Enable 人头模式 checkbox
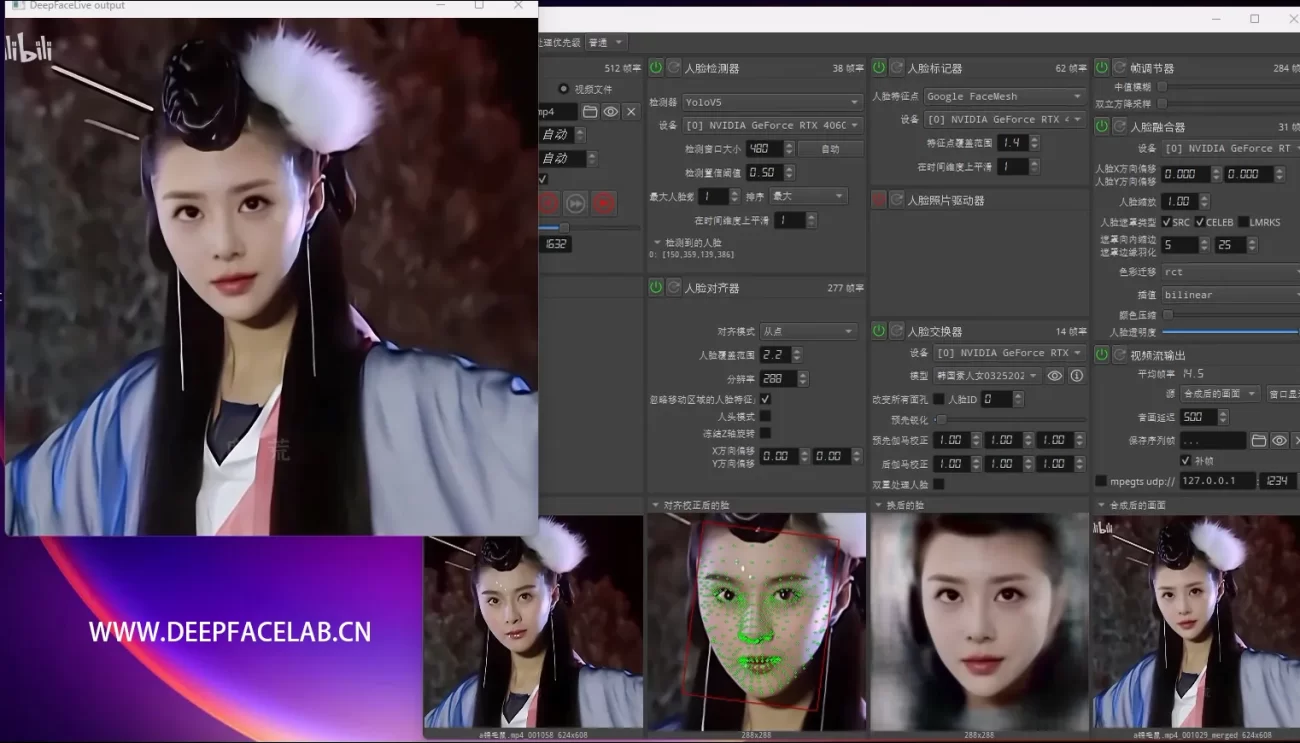 765,416
